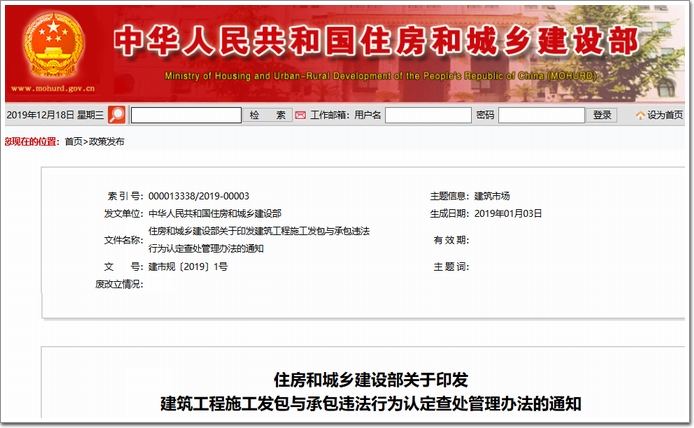Click the subject value 建筑市场
The height and width of the screenshot is (428, 694).
point(492,196)
